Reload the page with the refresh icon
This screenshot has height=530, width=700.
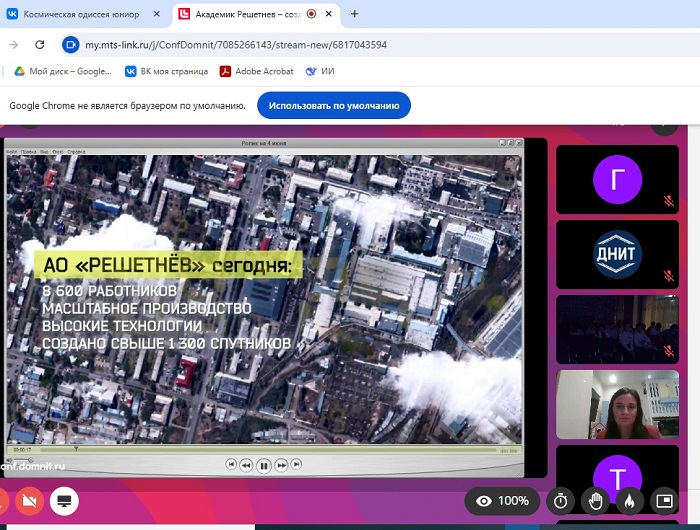(x=40, y=45)
